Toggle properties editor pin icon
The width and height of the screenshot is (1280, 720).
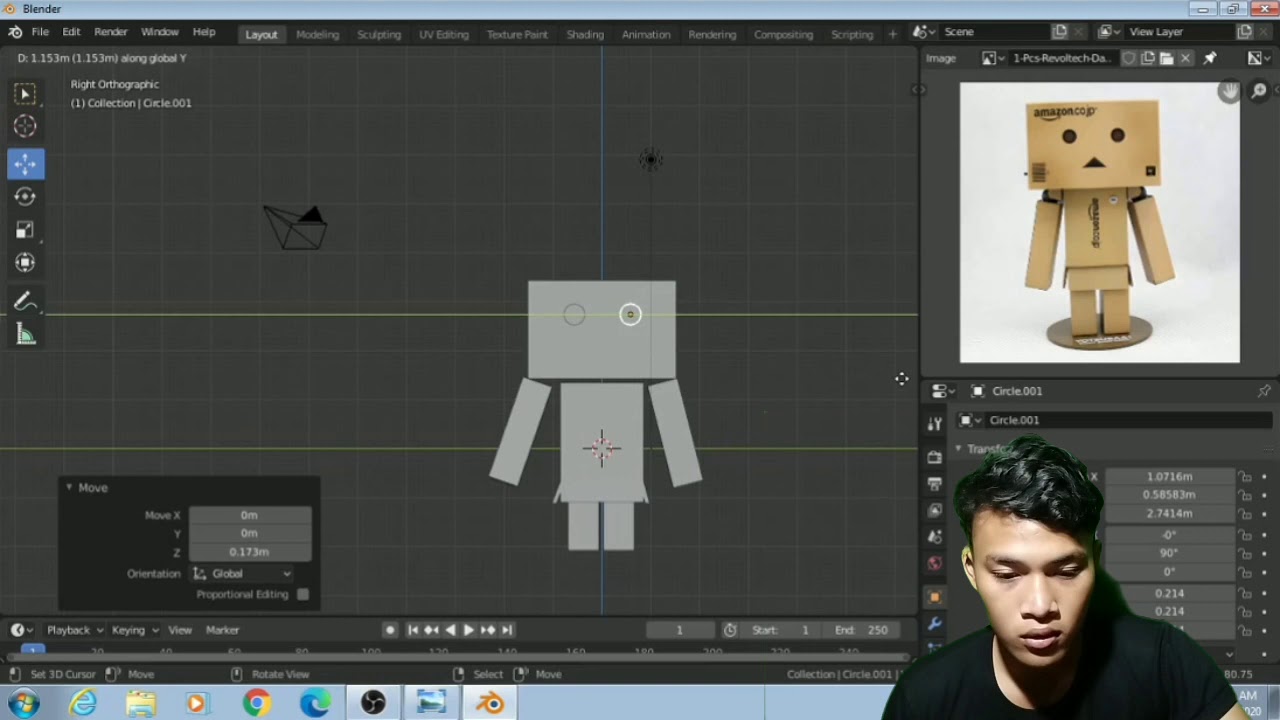click(1264, 391)
